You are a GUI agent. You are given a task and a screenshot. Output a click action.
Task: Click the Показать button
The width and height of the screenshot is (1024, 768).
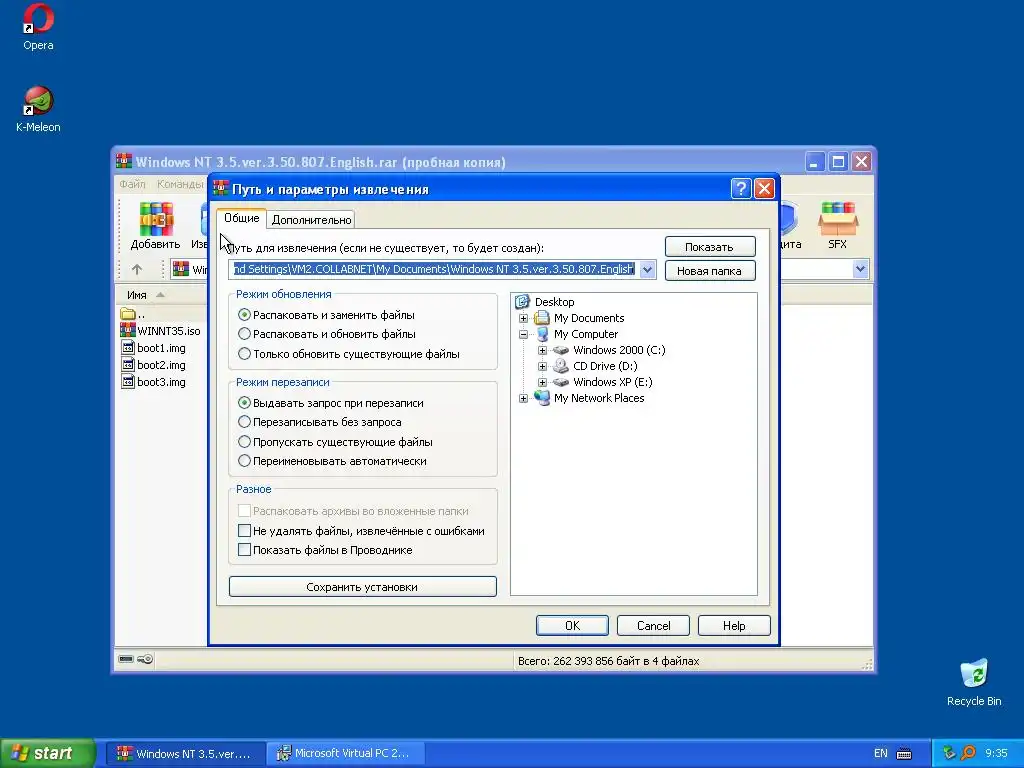click(710, 247)
